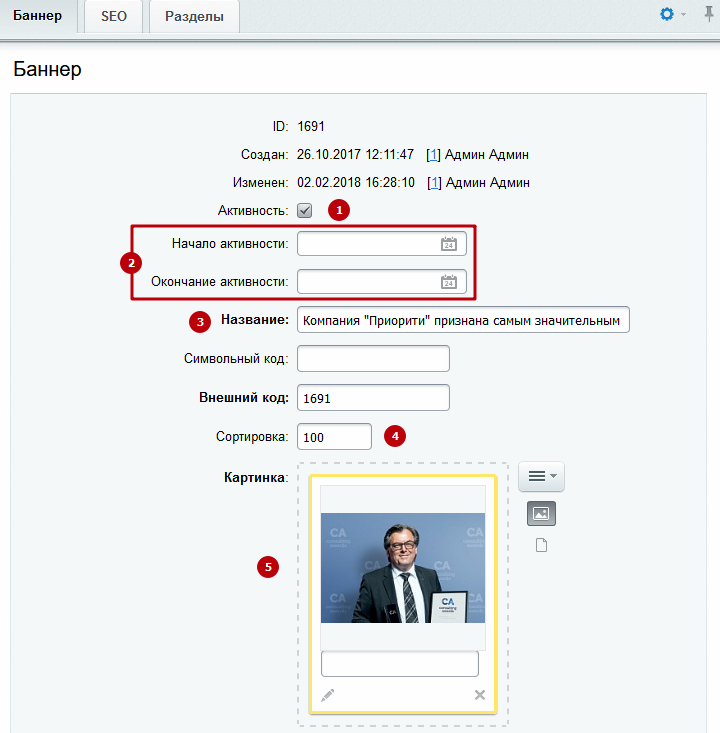Image resolution: width=720 pixels, height=733 pixels.
Task: Click the Баннер section heading
Action: coord(47,69)
